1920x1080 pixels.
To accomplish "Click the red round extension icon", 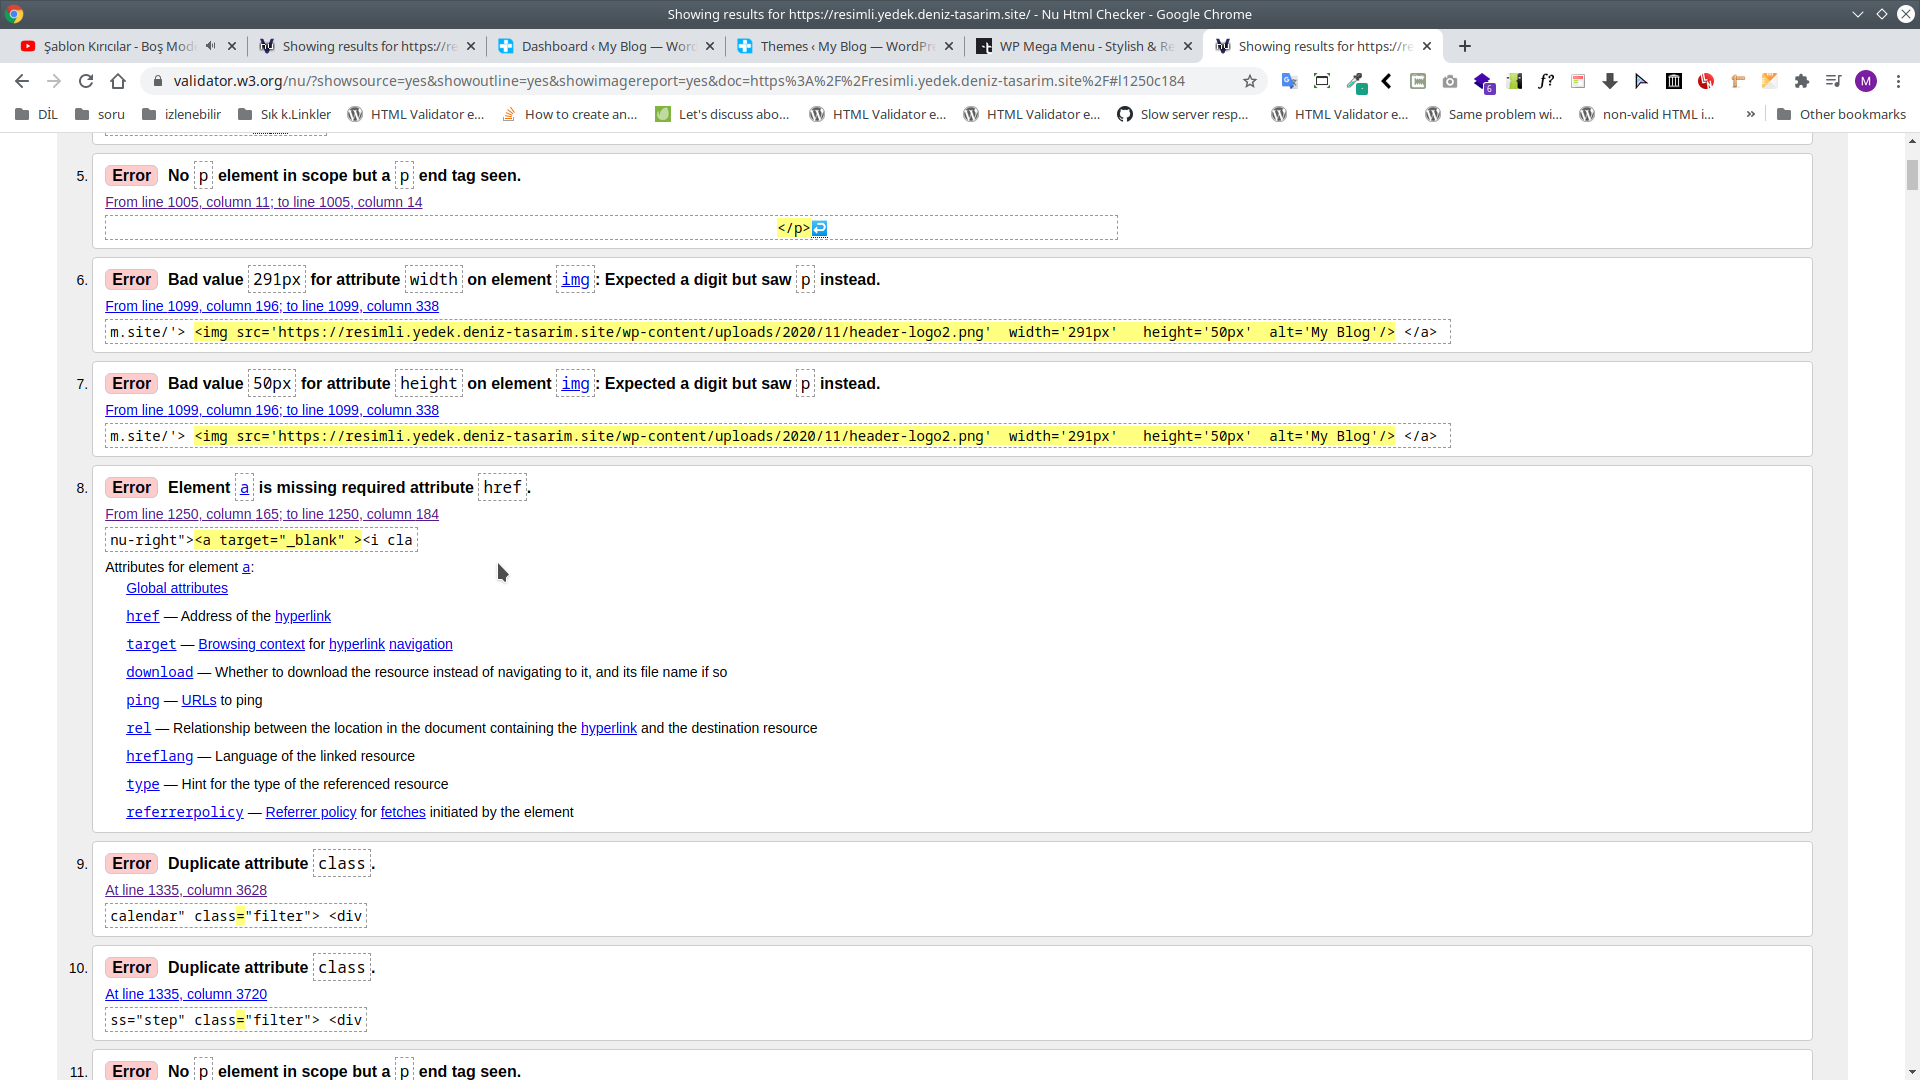I will [x=1706, y=81].
